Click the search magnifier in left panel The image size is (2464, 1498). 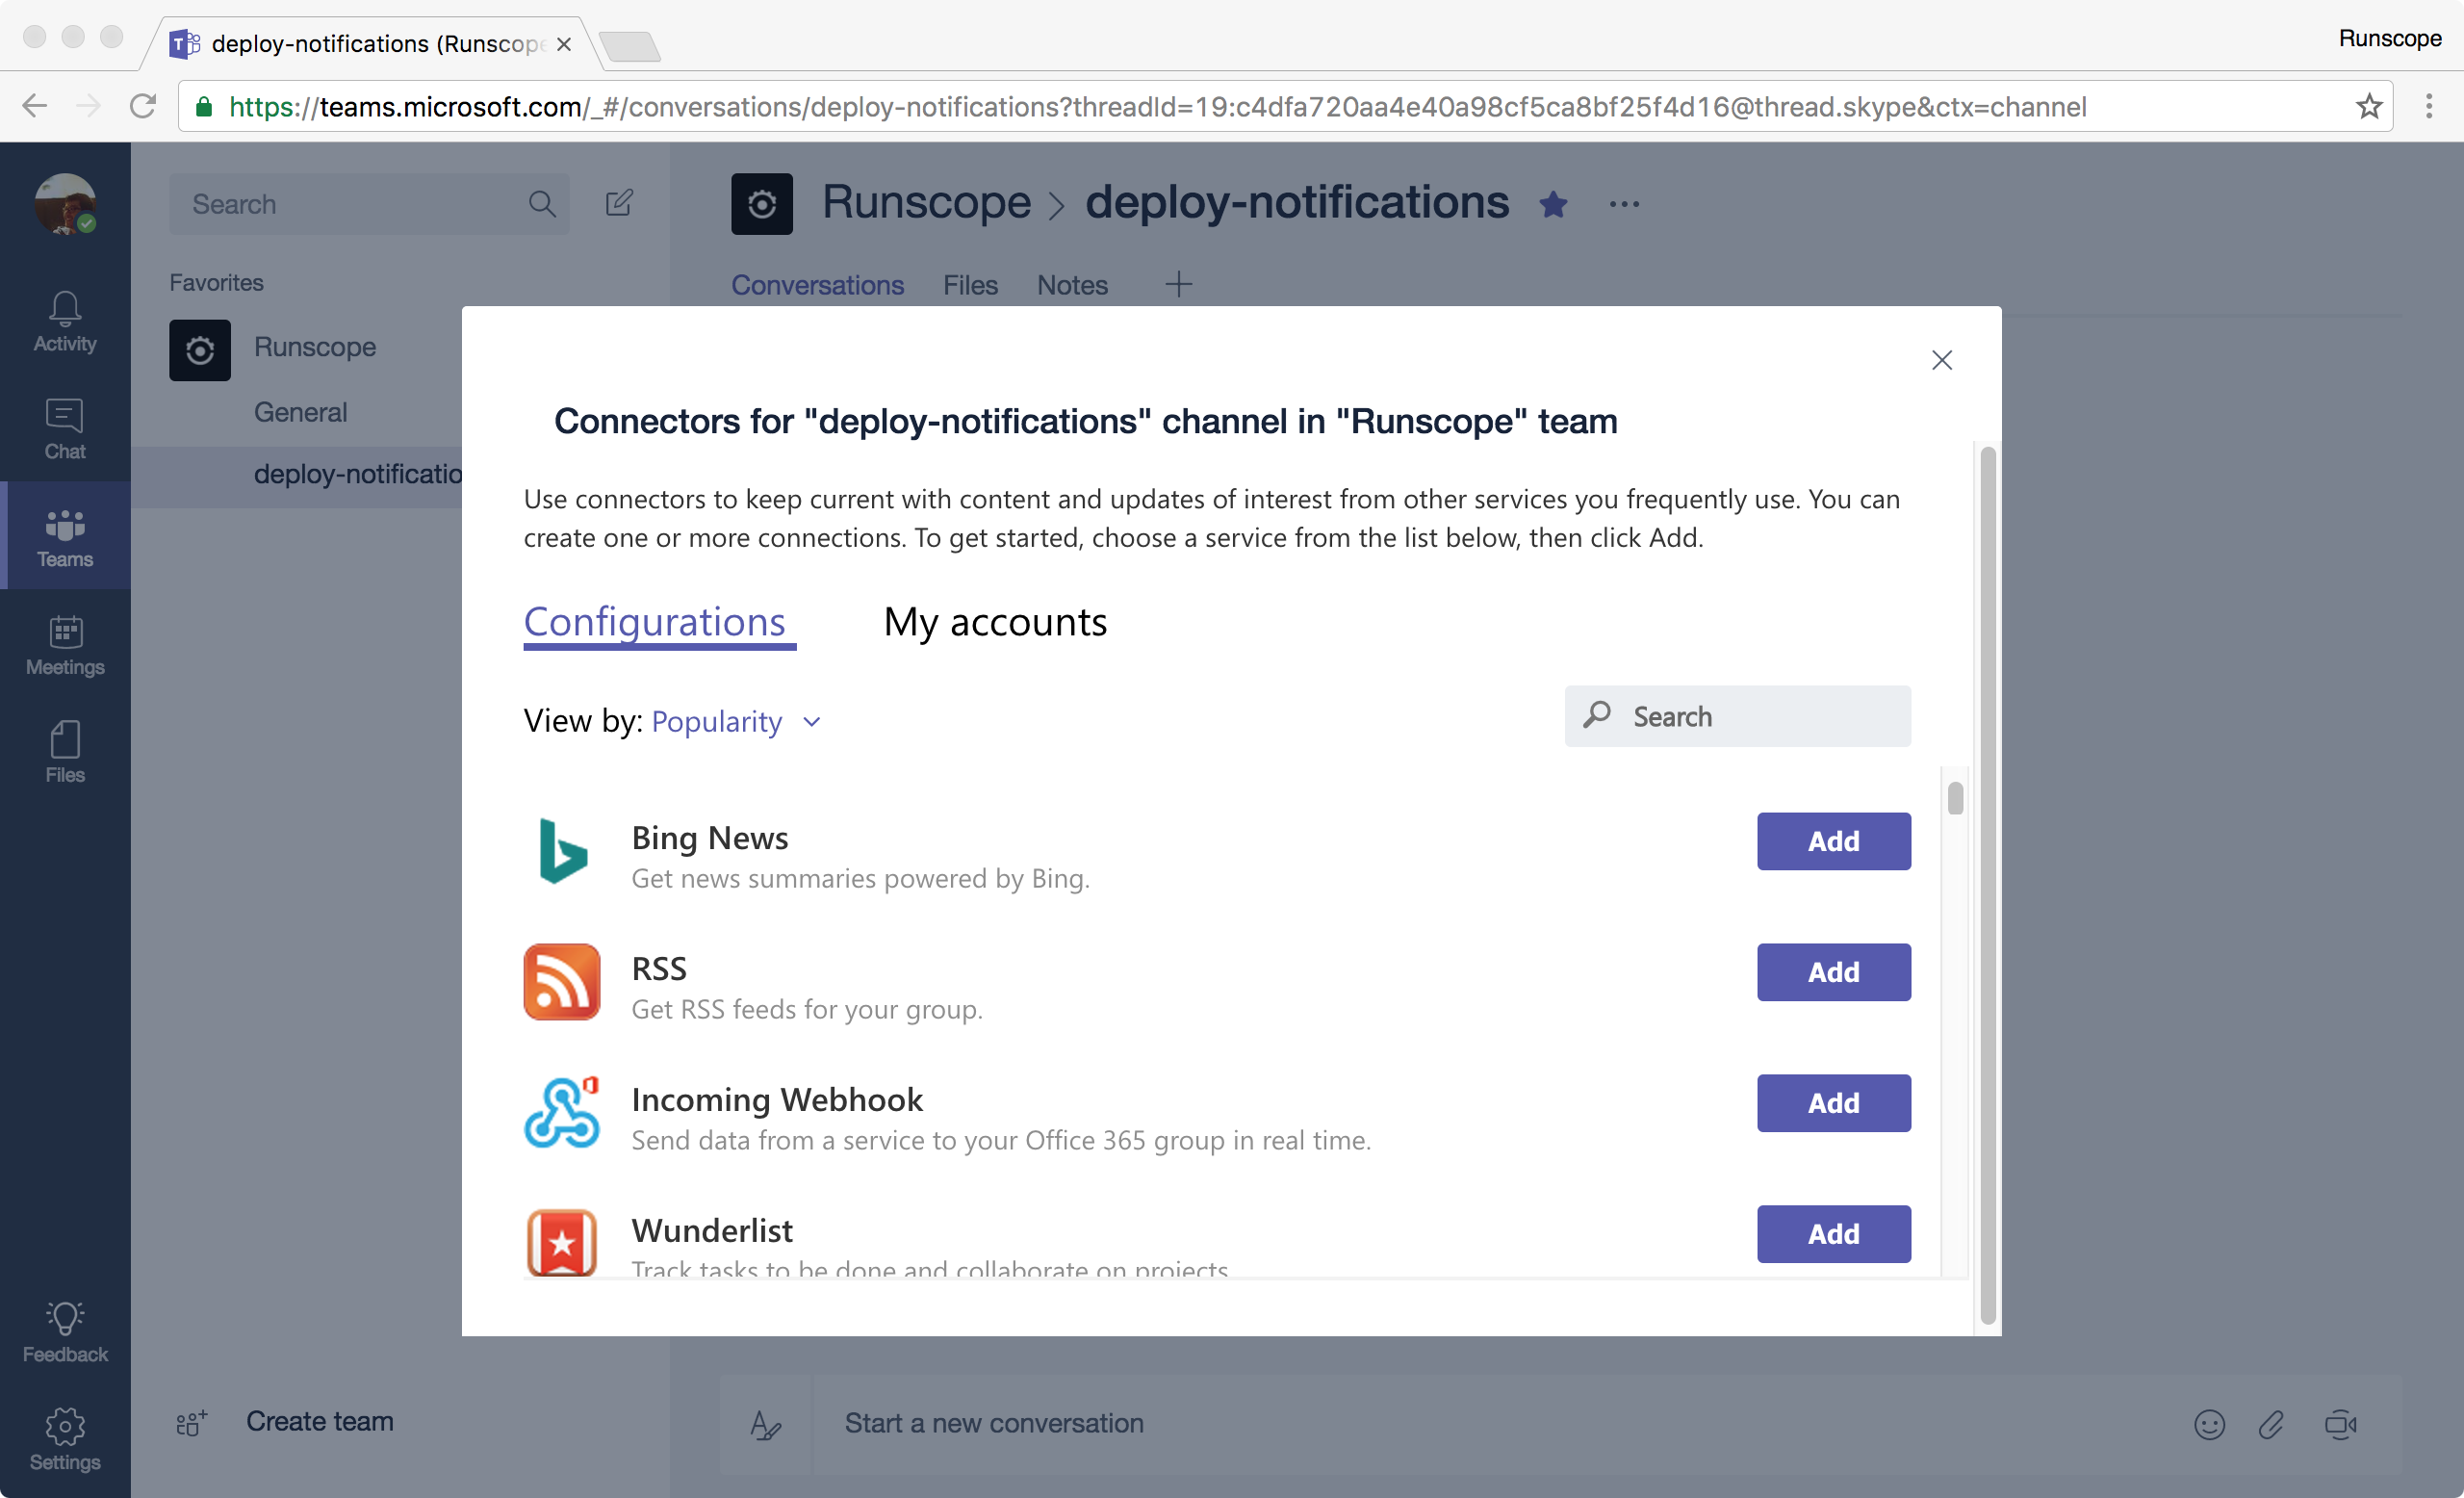click(x=542, y=204)
